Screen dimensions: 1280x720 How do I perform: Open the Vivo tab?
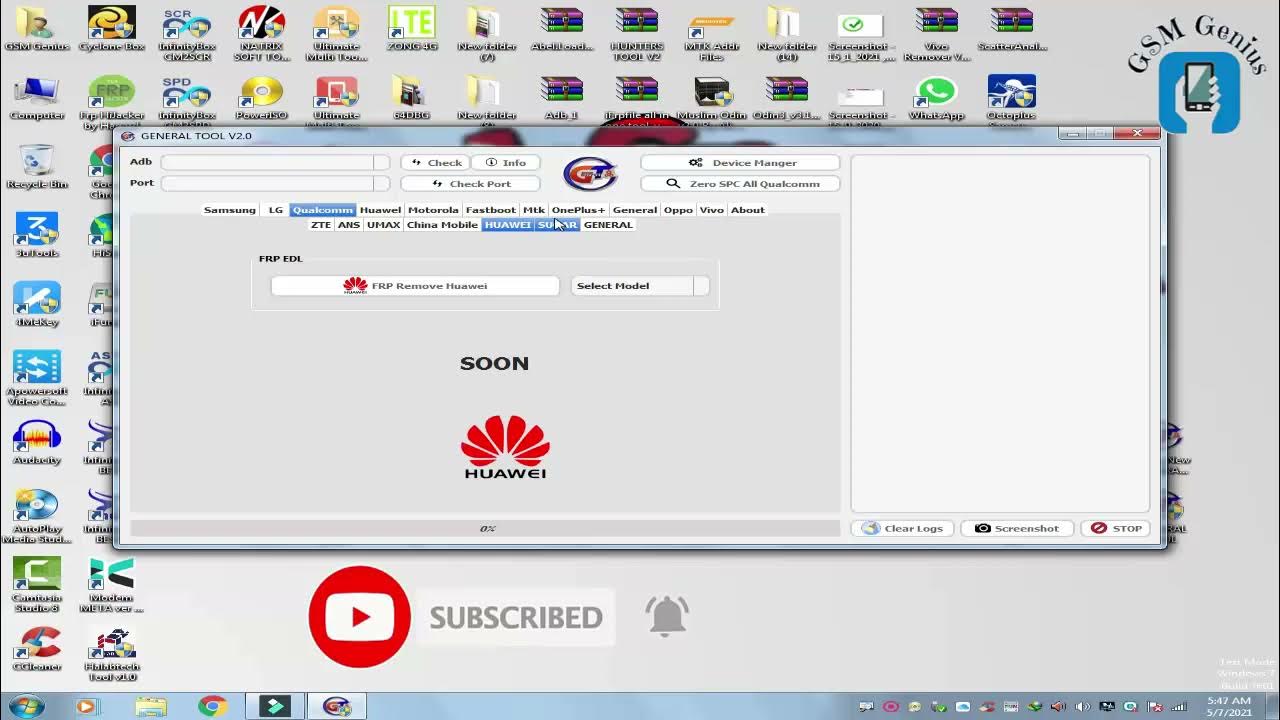[711, 210]
